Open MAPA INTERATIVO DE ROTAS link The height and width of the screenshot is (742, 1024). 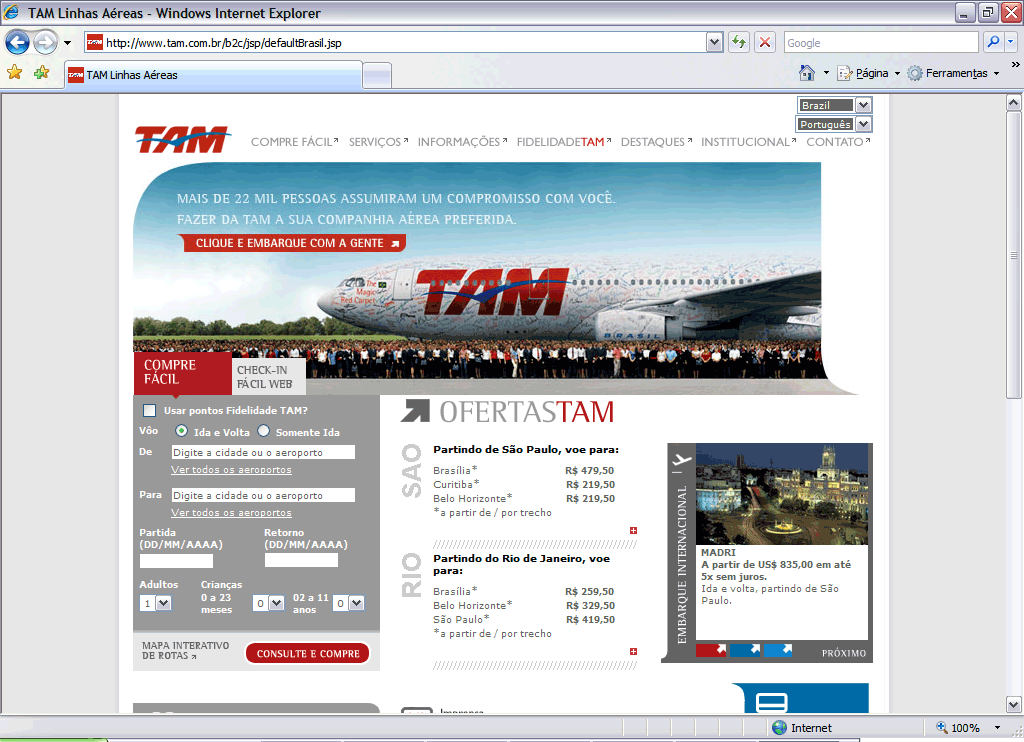point(185,650)
